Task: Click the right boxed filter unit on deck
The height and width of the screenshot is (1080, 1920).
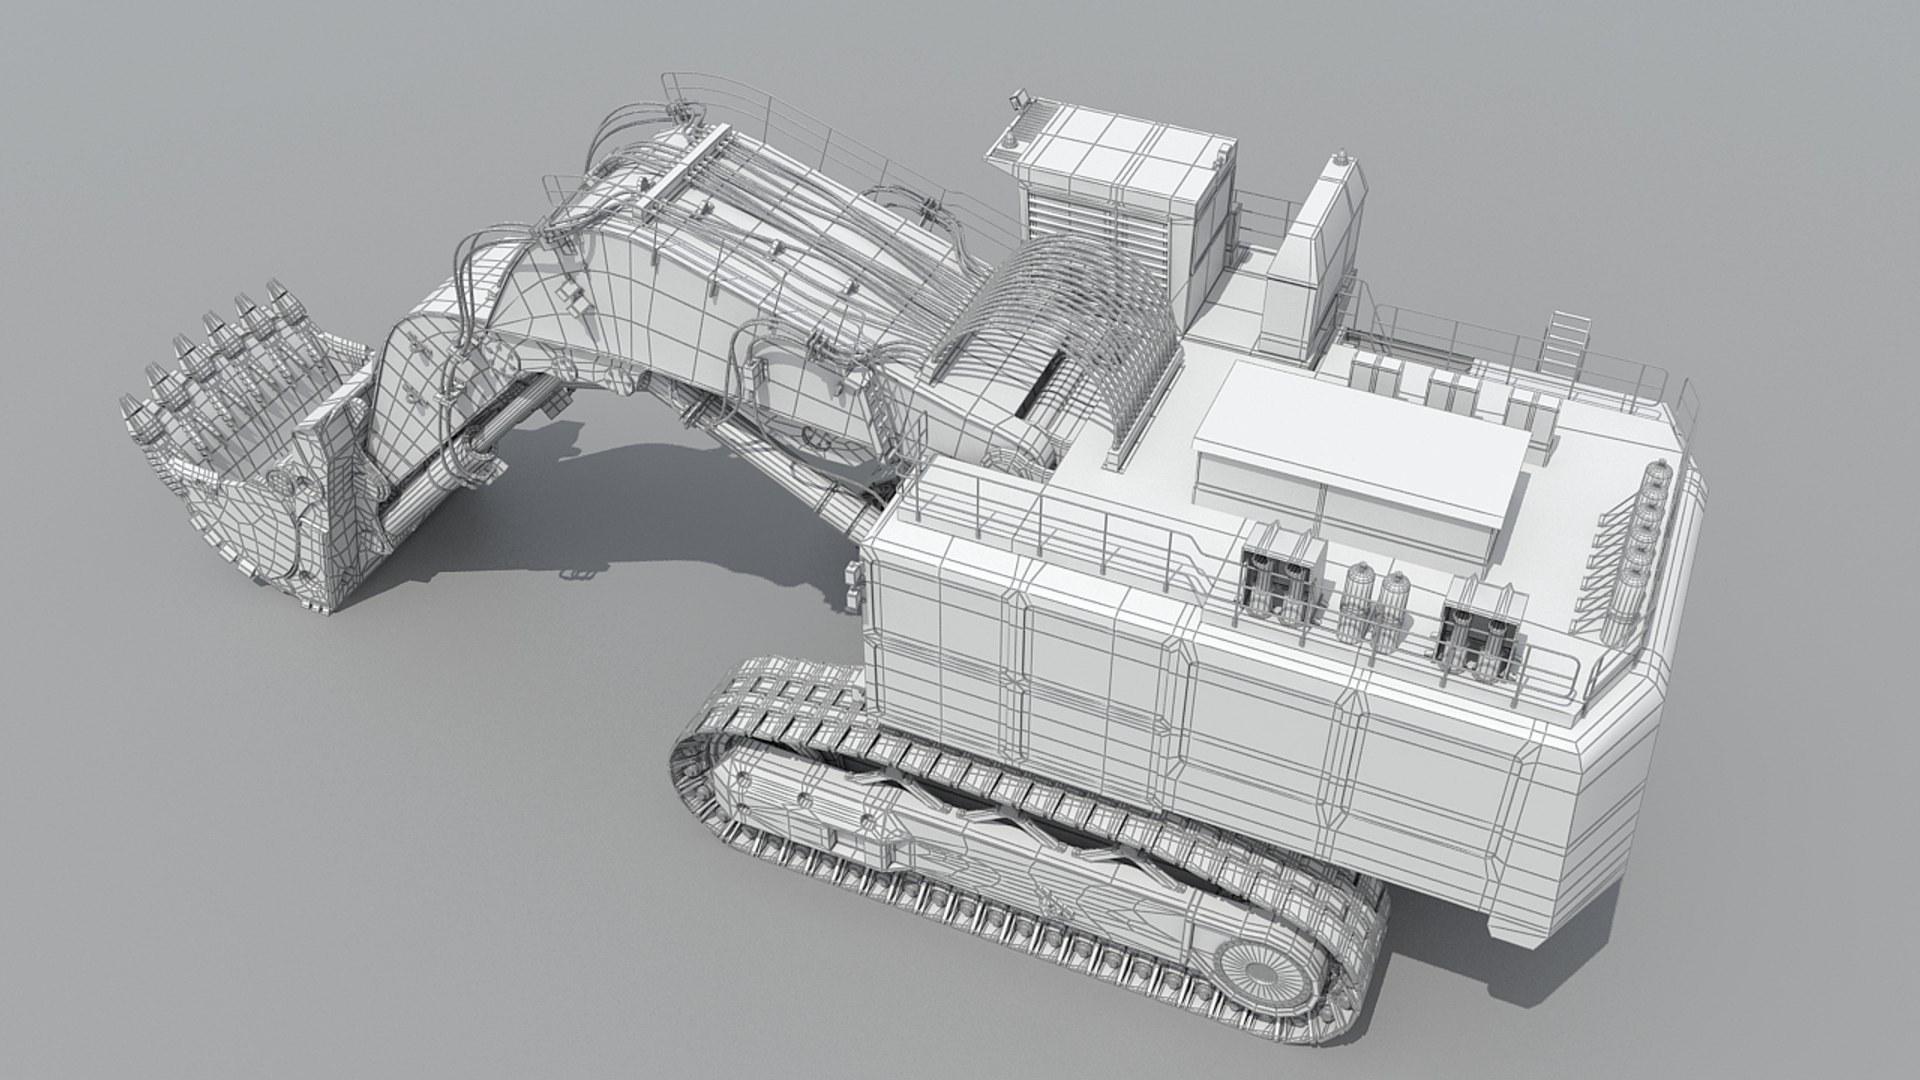Action: 1480,635
